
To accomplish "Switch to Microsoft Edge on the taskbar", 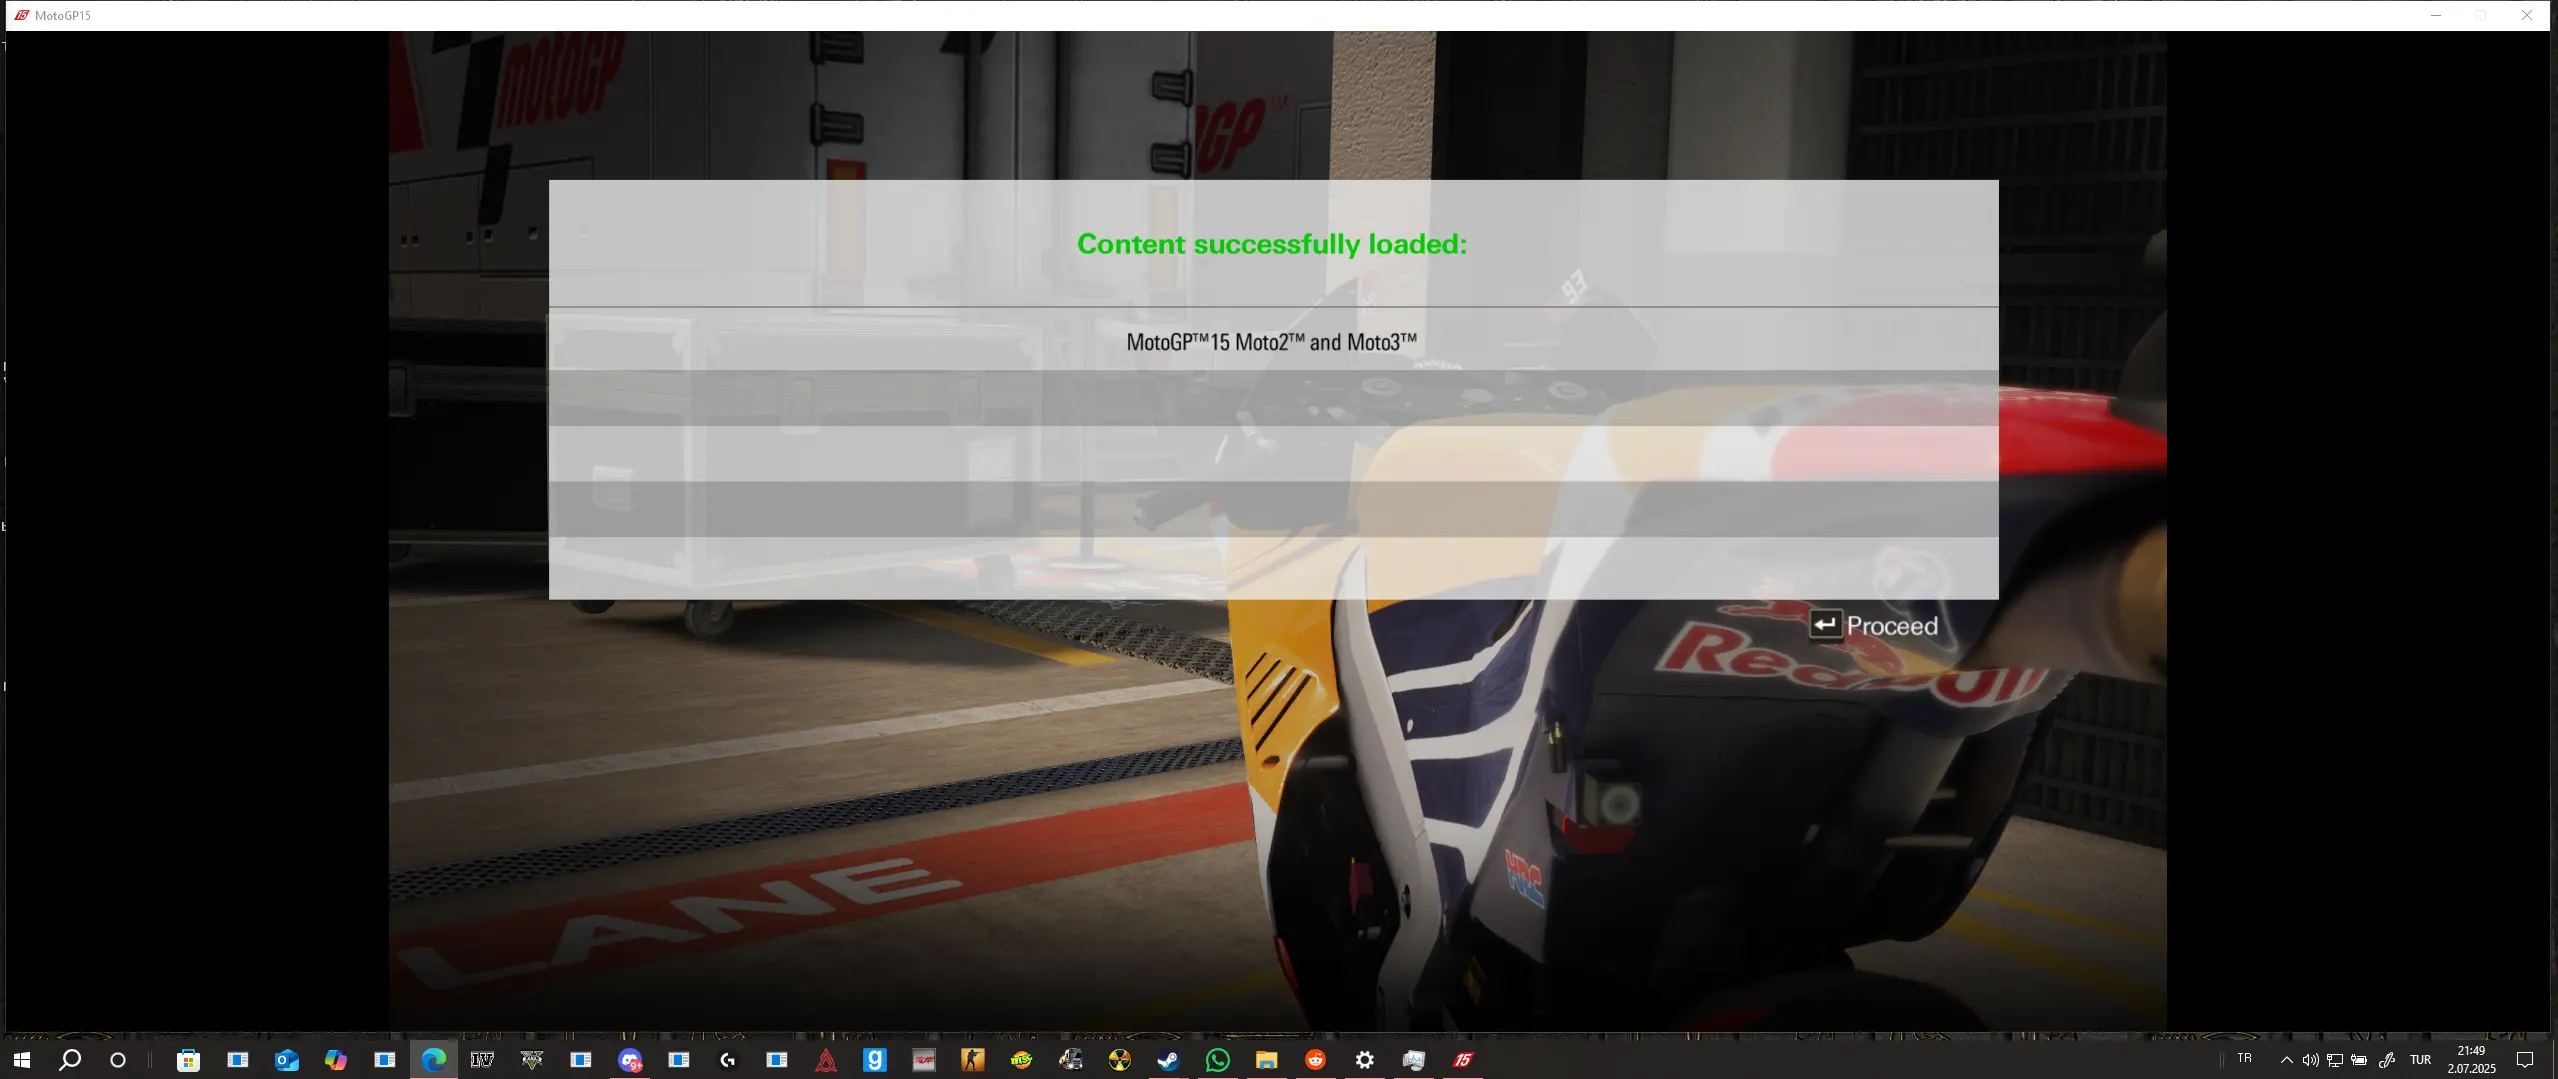I will click(x=434, y=1060).
